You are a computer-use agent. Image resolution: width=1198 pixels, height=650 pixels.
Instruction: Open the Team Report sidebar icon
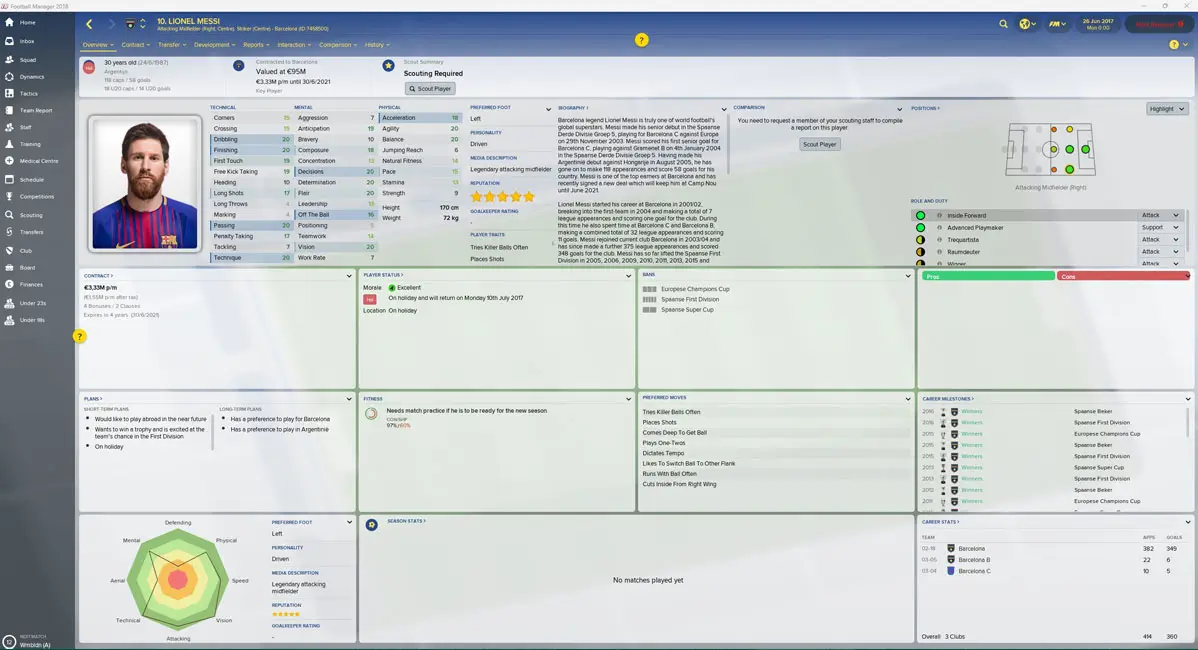tap(9, 110)
